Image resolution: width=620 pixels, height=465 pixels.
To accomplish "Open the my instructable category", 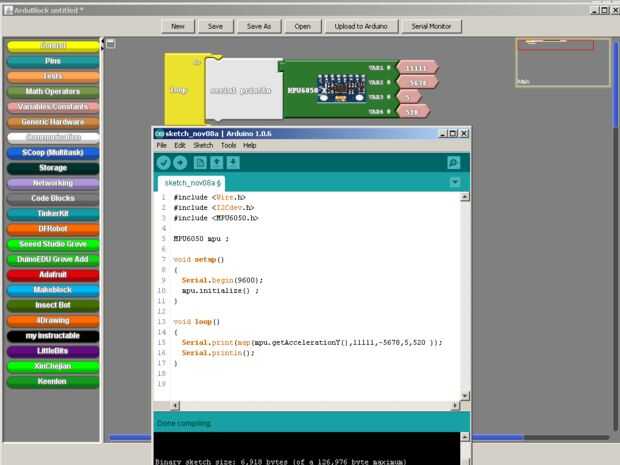I will coord(53,336).
